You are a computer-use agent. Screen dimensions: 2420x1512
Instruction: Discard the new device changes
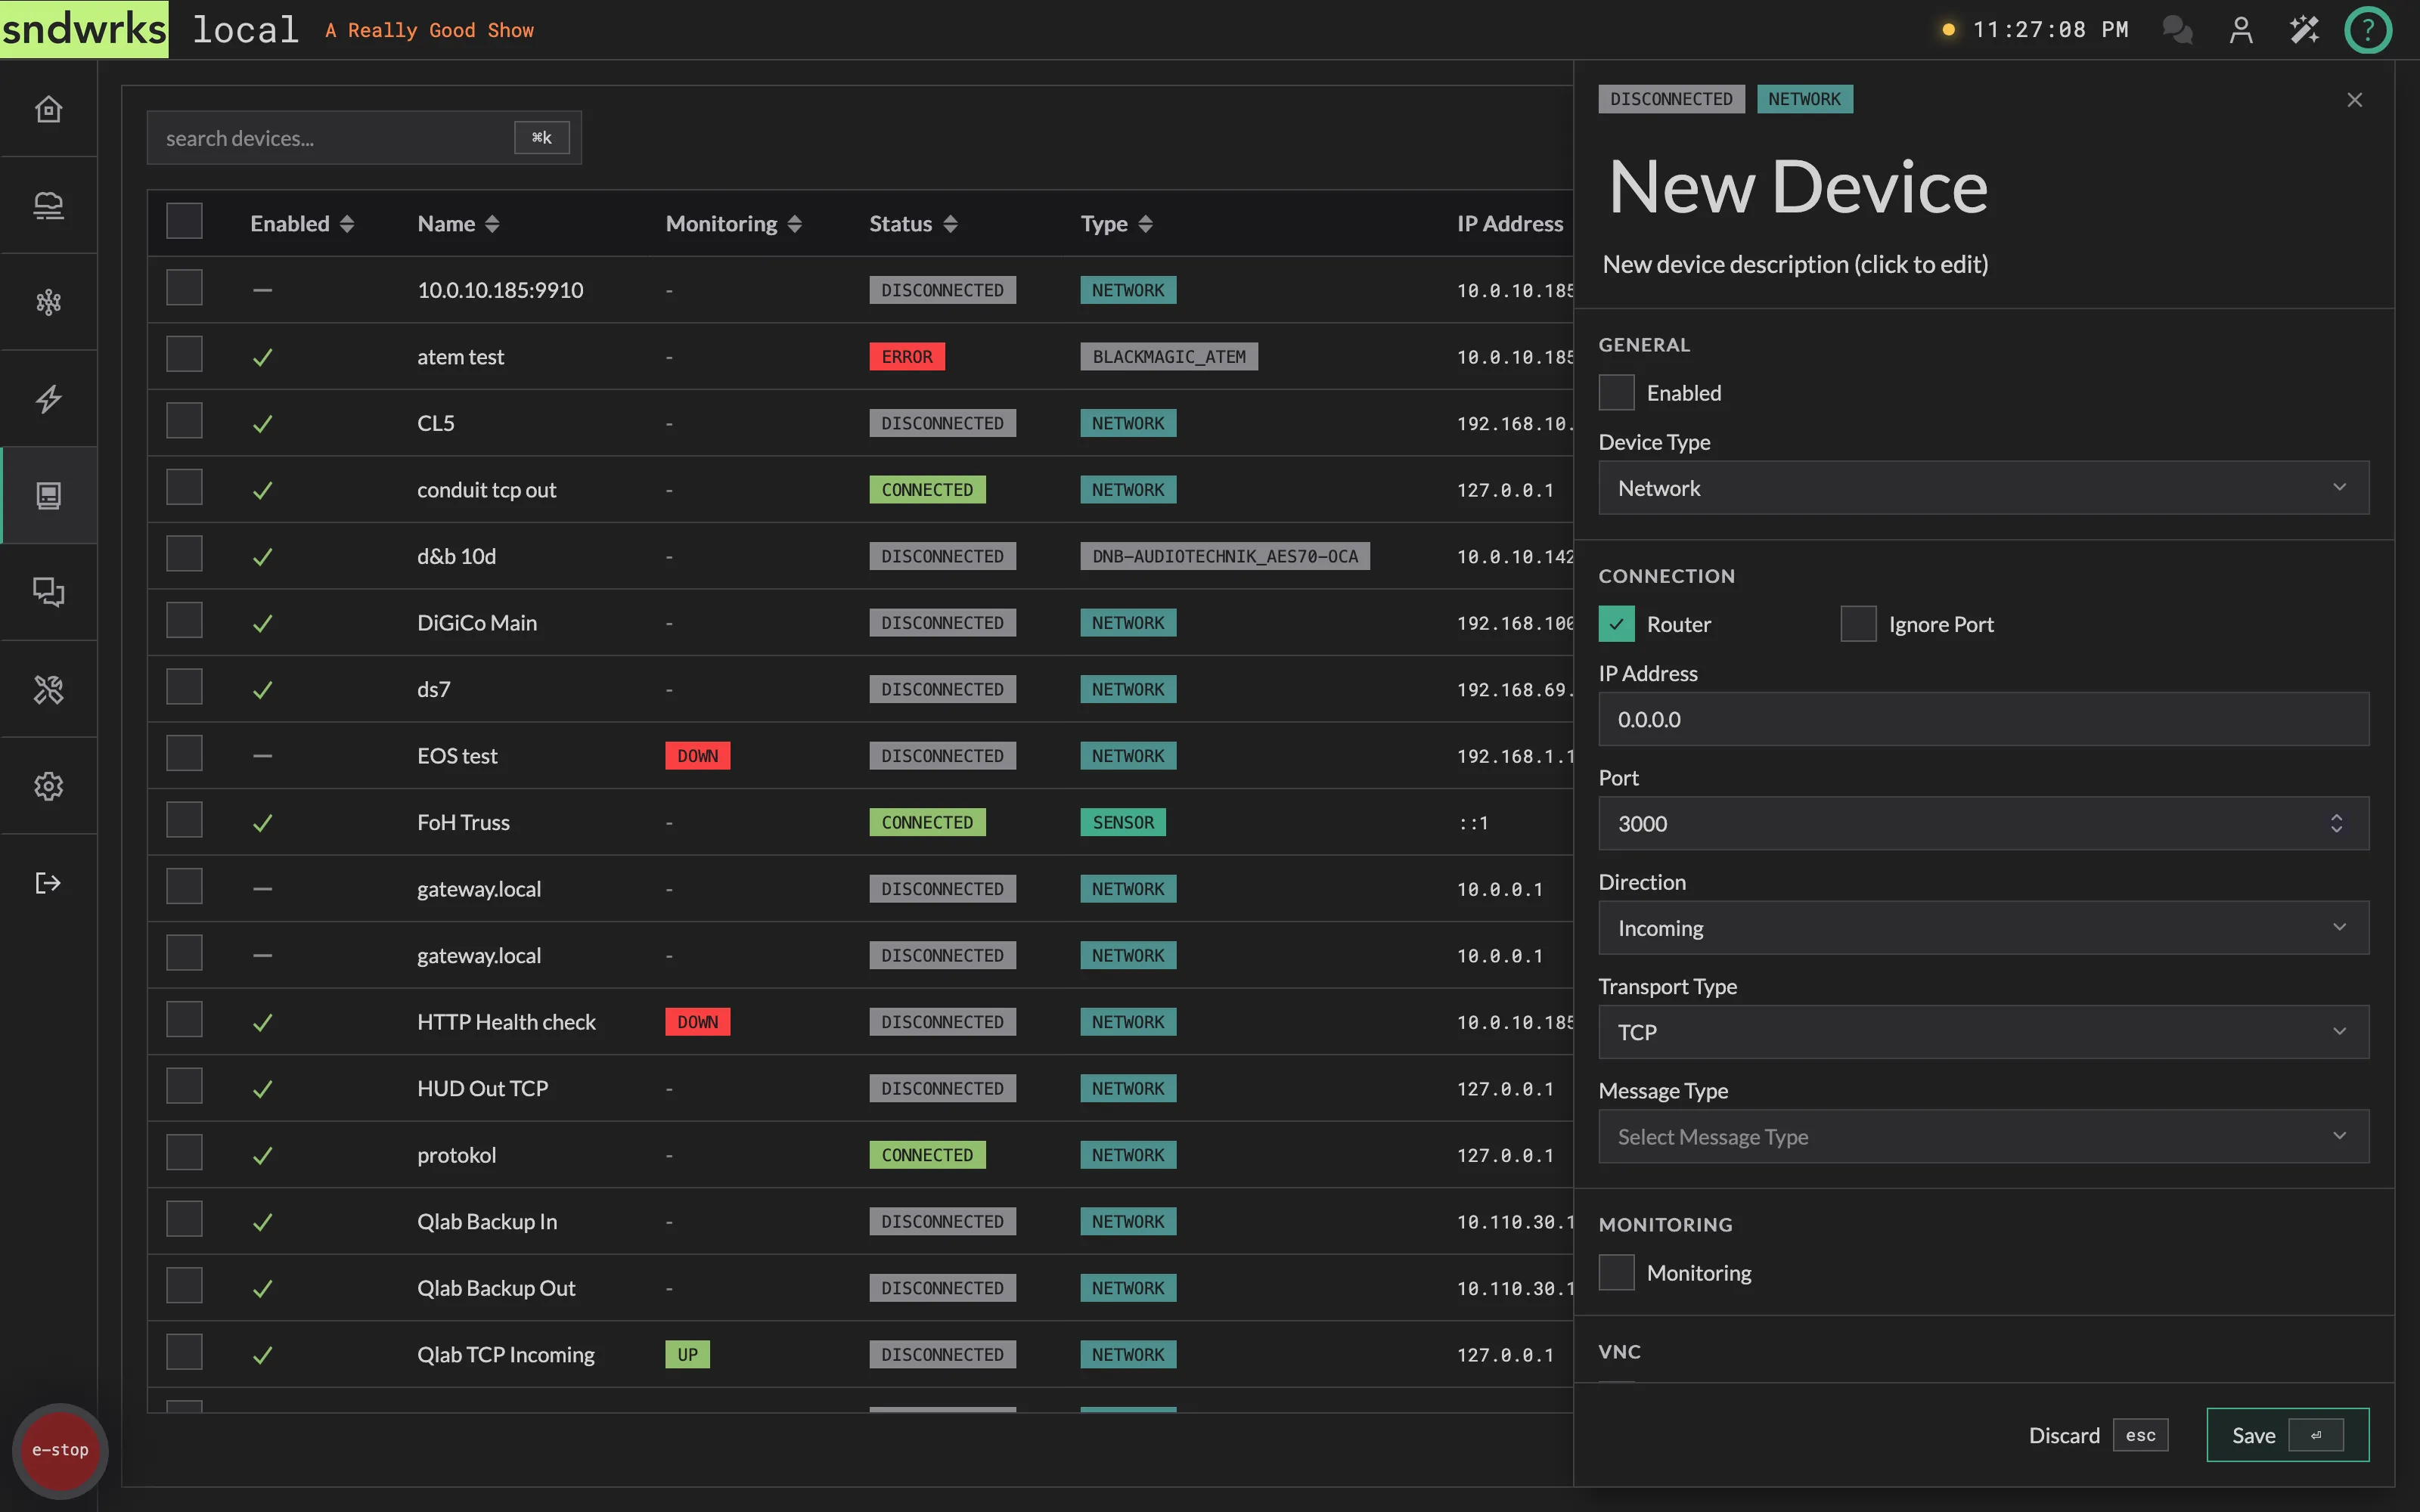2097,1435
